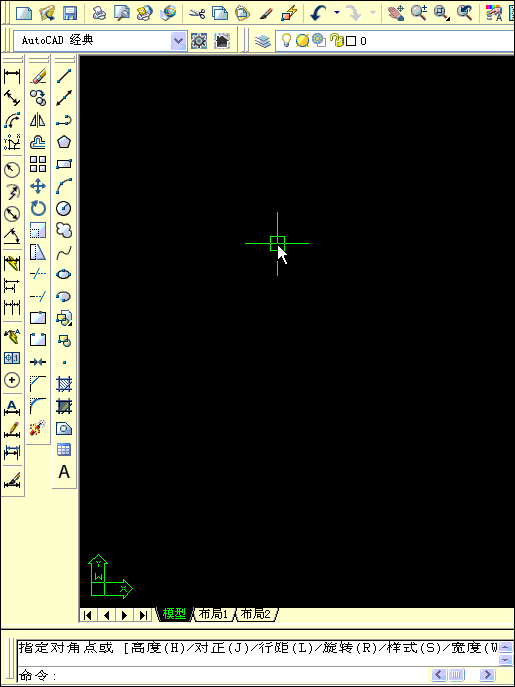Switch to the 布局2 tab

256,614
